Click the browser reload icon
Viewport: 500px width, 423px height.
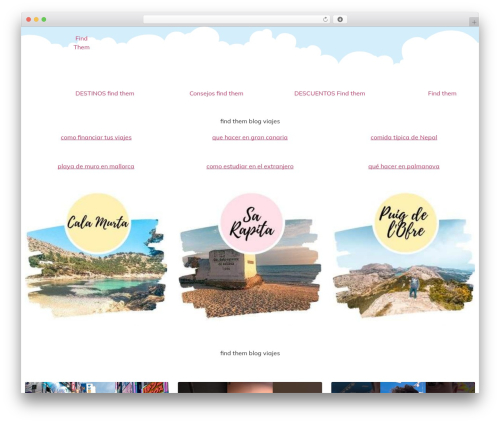pos(325,20)
